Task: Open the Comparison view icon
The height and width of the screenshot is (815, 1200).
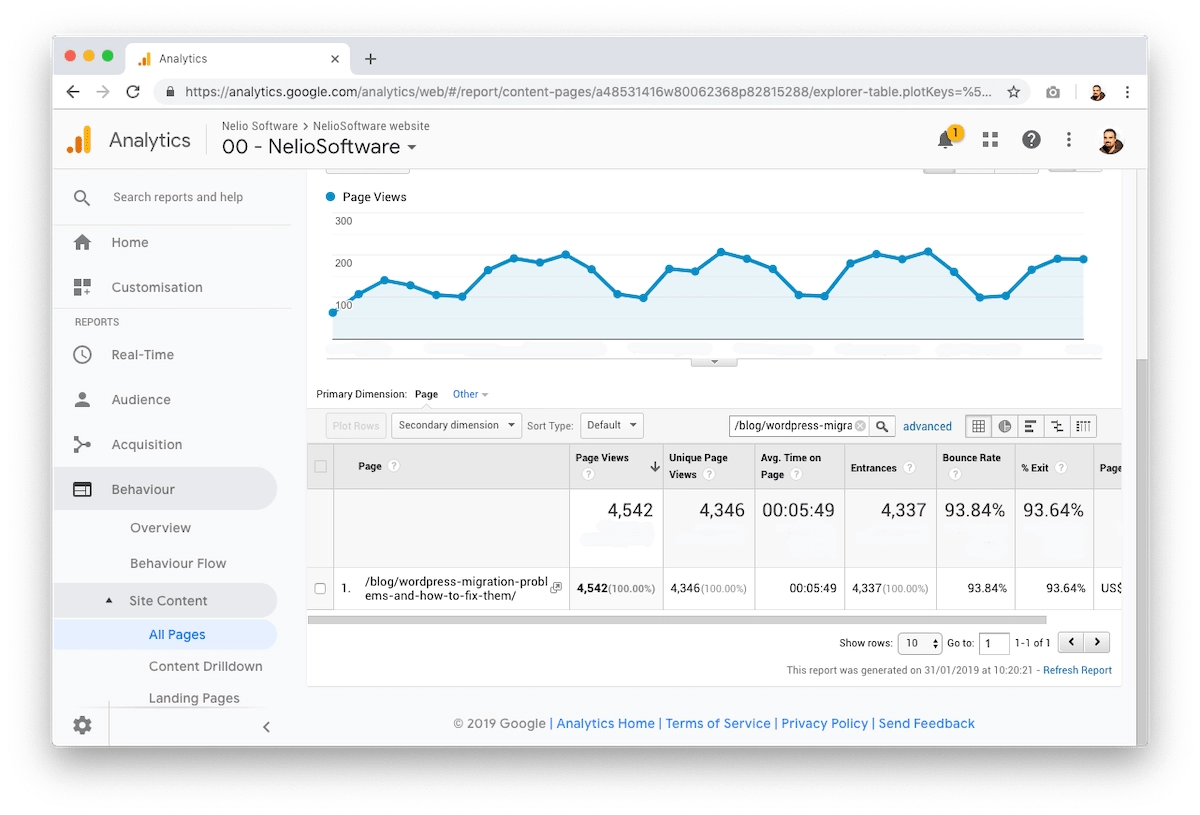Action: click(x=1057, y=426)
